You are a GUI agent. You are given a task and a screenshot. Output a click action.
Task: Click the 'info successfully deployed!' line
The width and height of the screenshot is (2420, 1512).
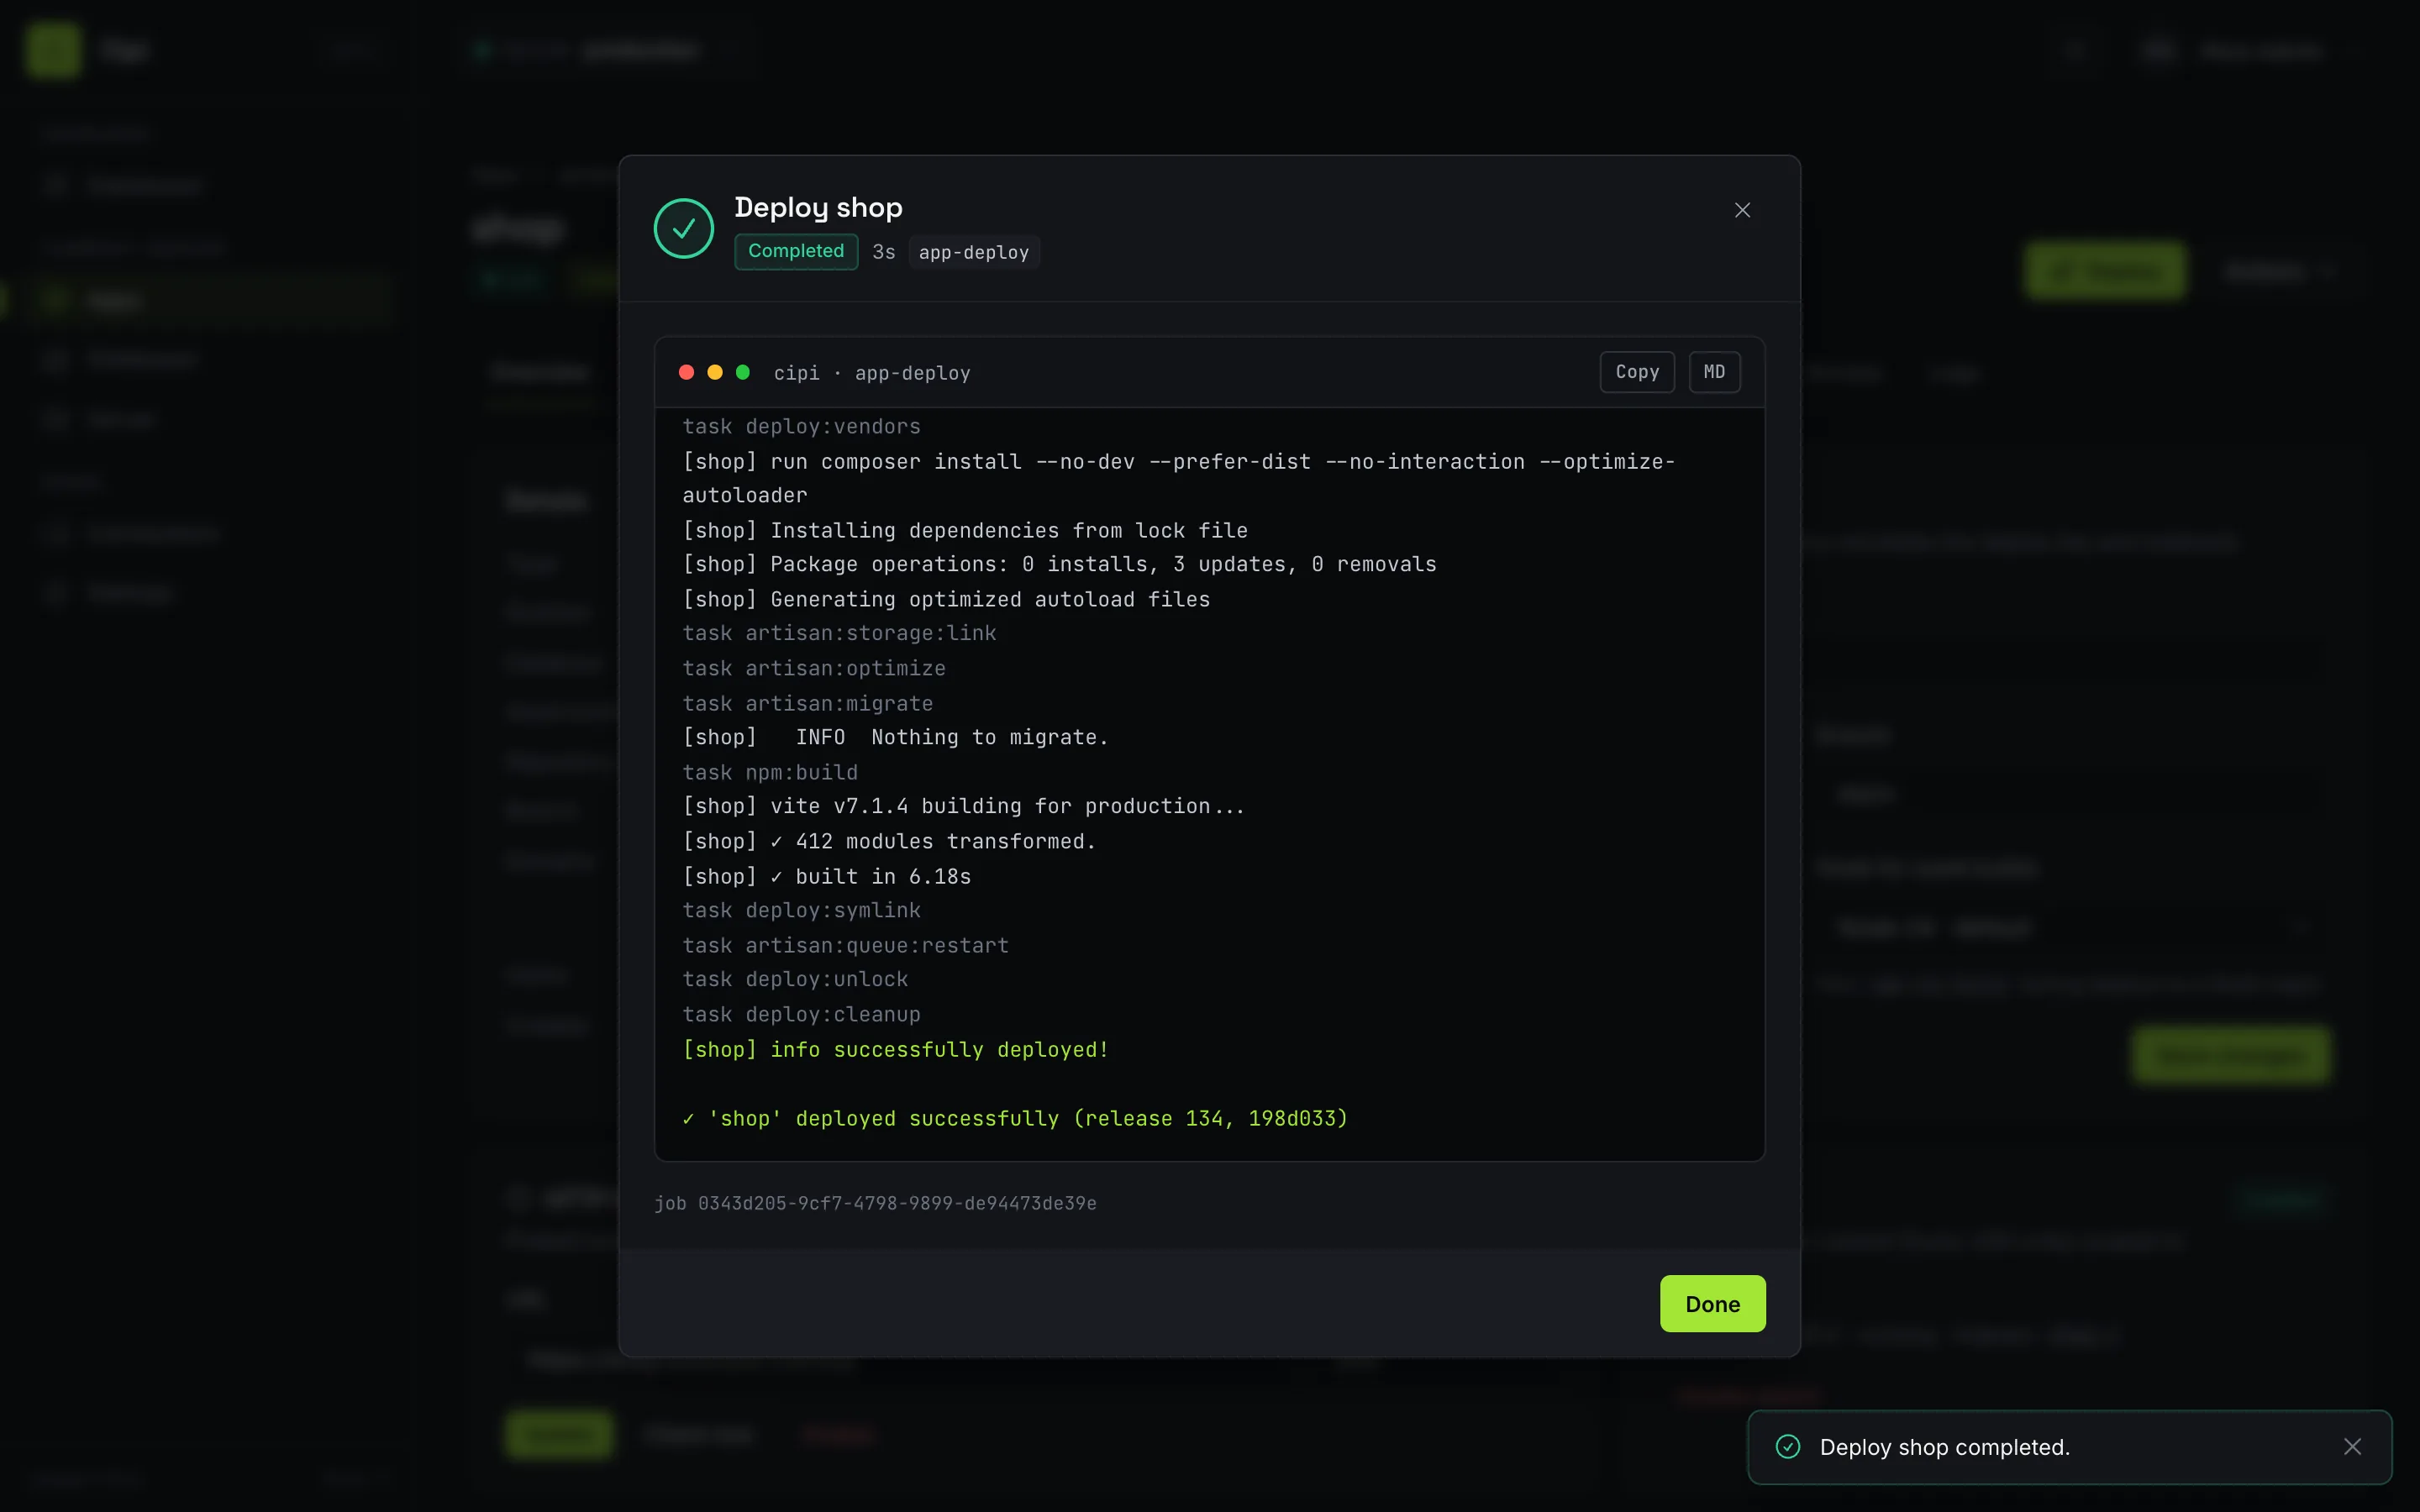click(895, 1049)
